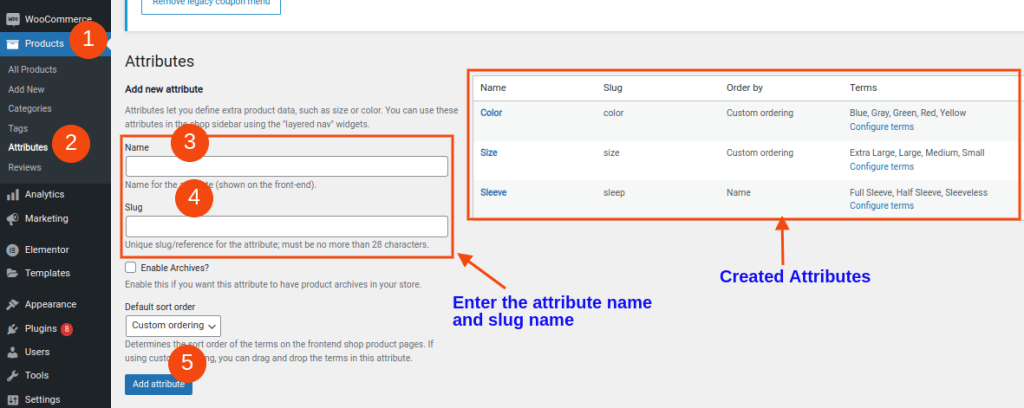Click the 'sleep' slug cell

click(x=614, y=193)
